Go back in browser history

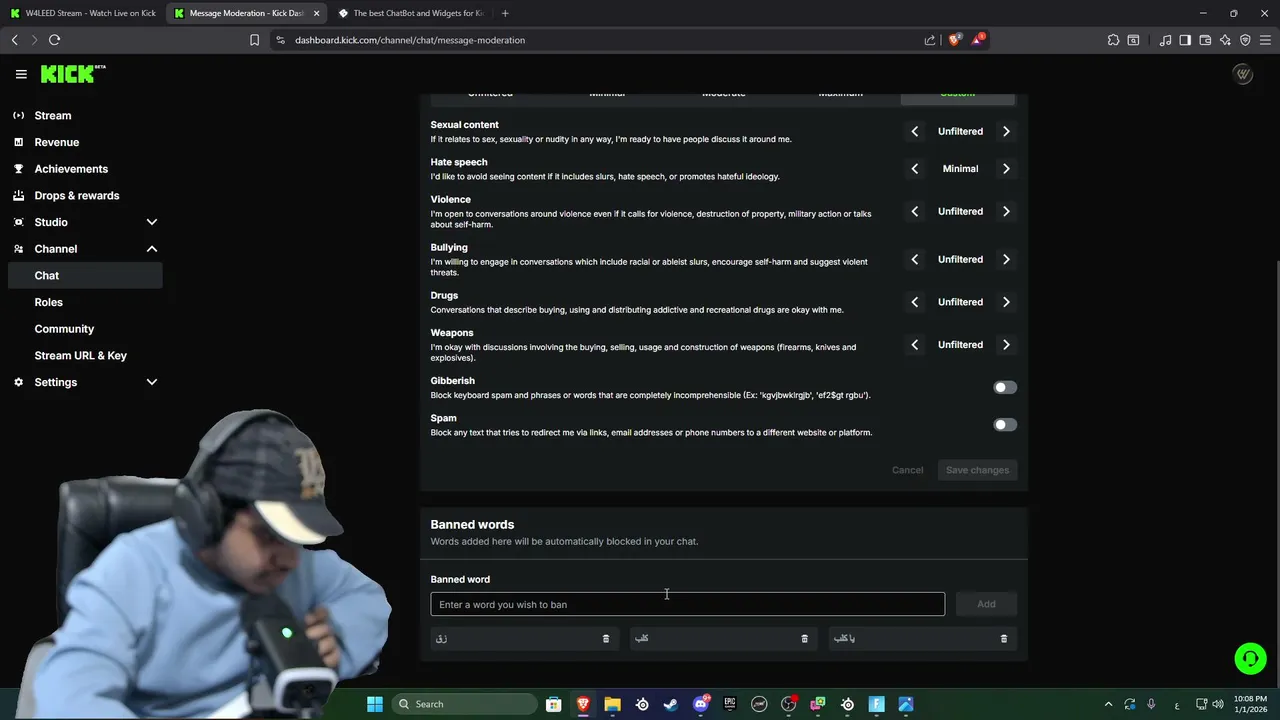click(x=14, y=40)
